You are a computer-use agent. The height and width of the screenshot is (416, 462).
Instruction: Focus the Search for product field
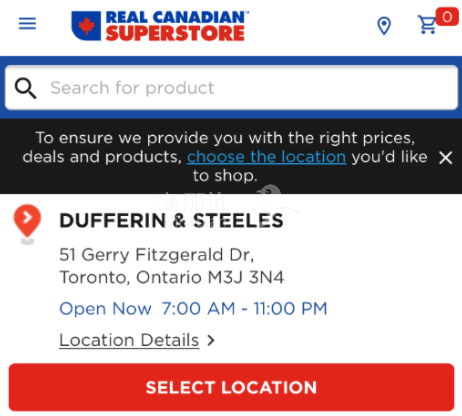[x=231, y=88]
